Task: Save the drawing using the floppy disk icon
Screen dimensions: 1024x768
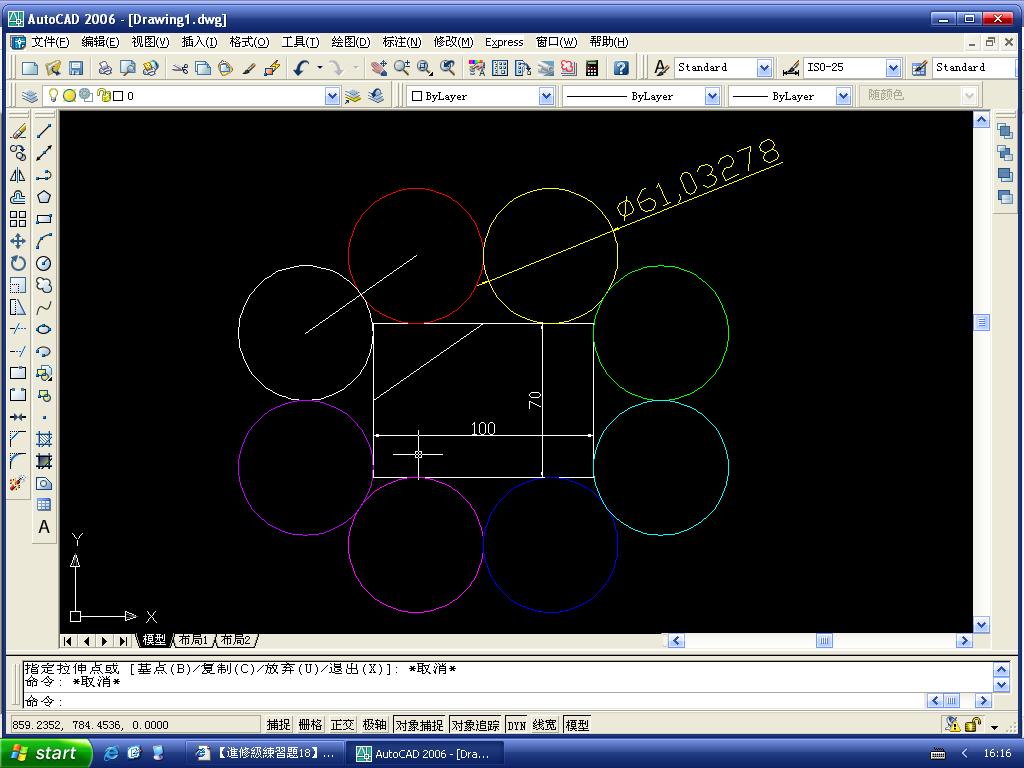Action: pos(76,67)
